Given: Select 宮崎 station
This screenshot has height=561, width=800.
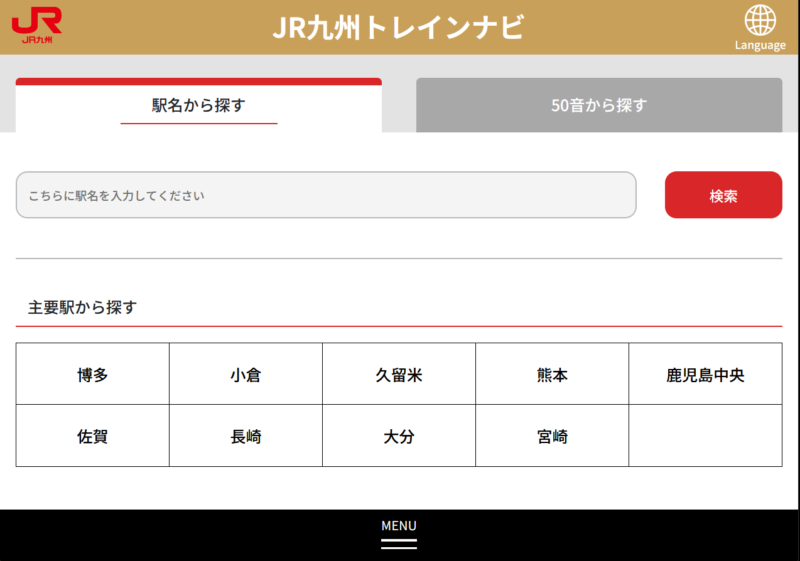Looking at the screenshot, I should [x=552, y=436].
